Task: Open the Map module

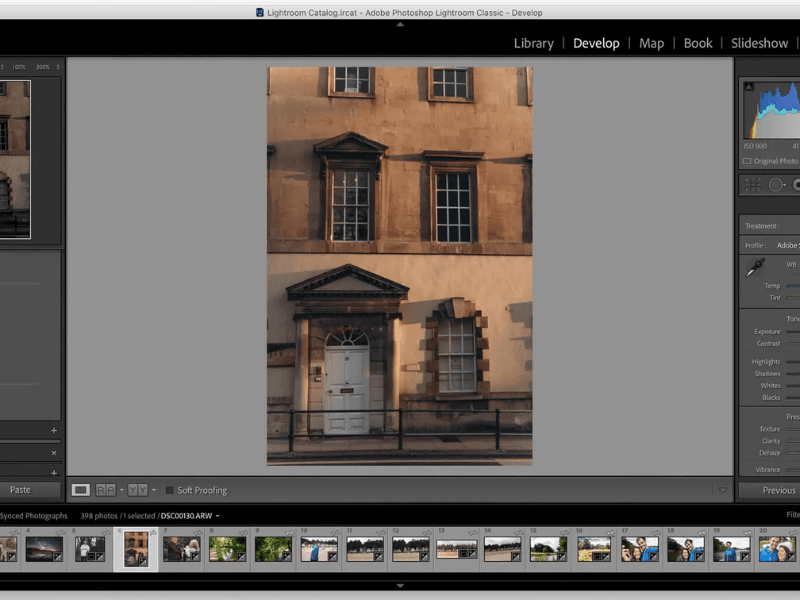Action: pos(652,43)
